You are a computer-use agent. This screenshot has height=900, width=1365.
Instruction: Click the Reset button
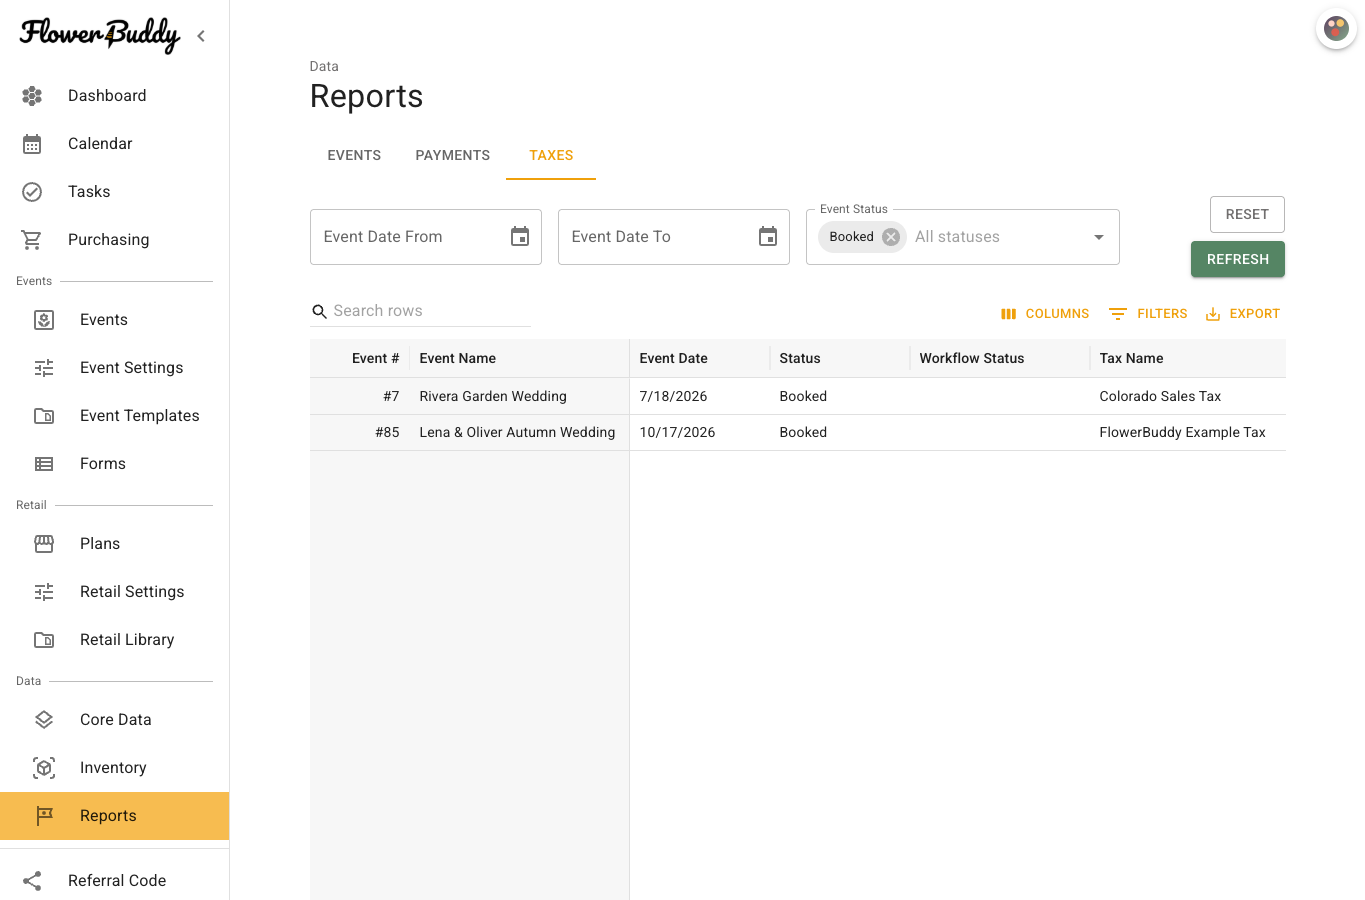tap(1247, 215)
